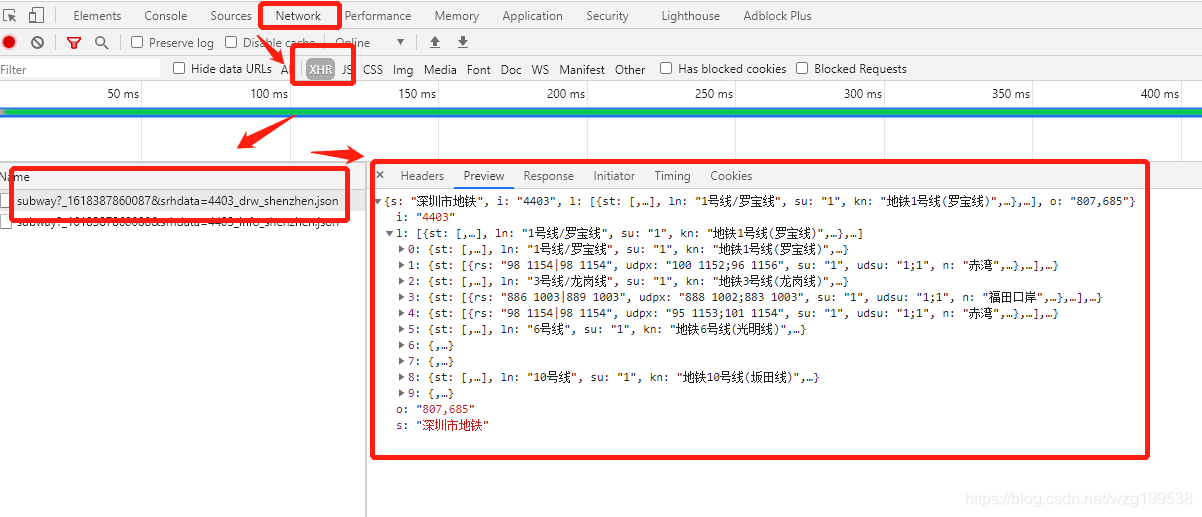Clear the network log icon
Image resolution: width=1202 pixels, height=517 pixels.
37,42
